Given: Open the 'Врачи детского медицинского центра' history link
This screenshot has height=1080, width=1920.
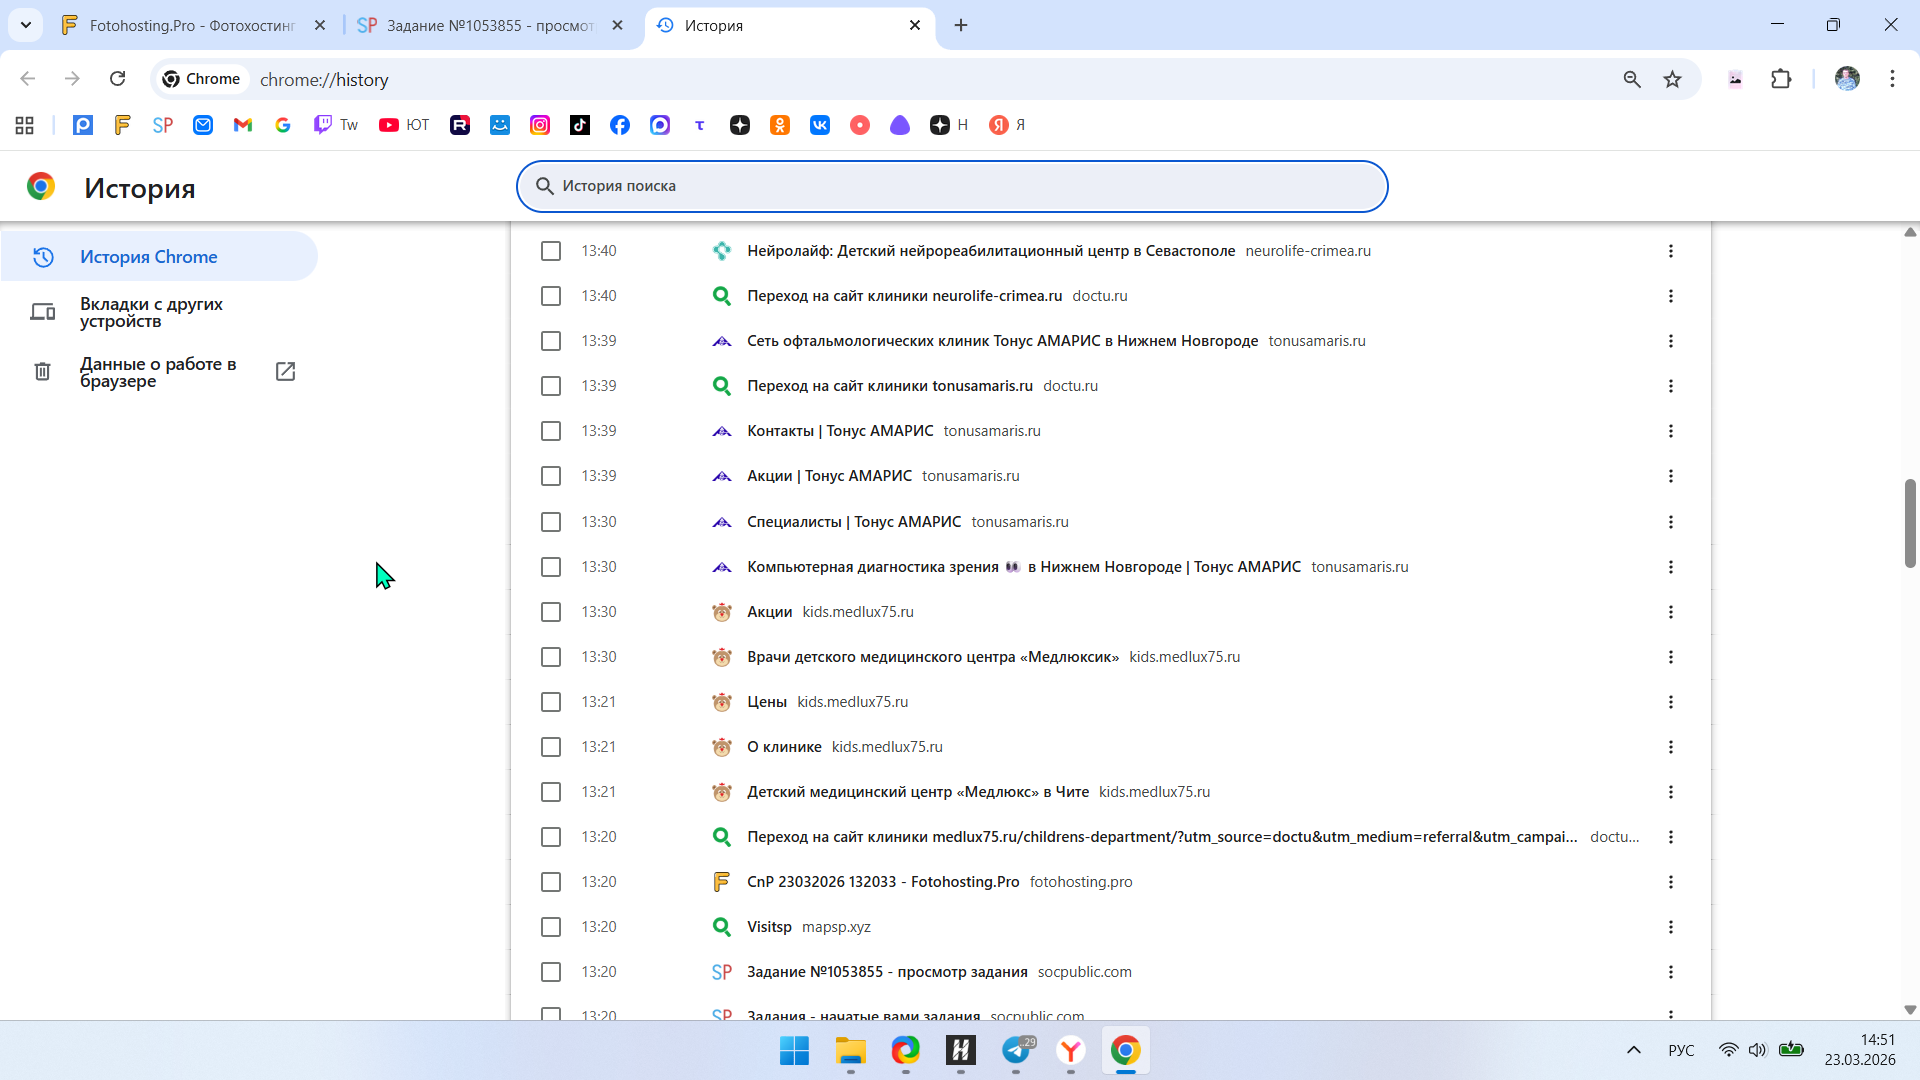Looking at the screenshot, I should pyautogui.click(x=932, y=657).
